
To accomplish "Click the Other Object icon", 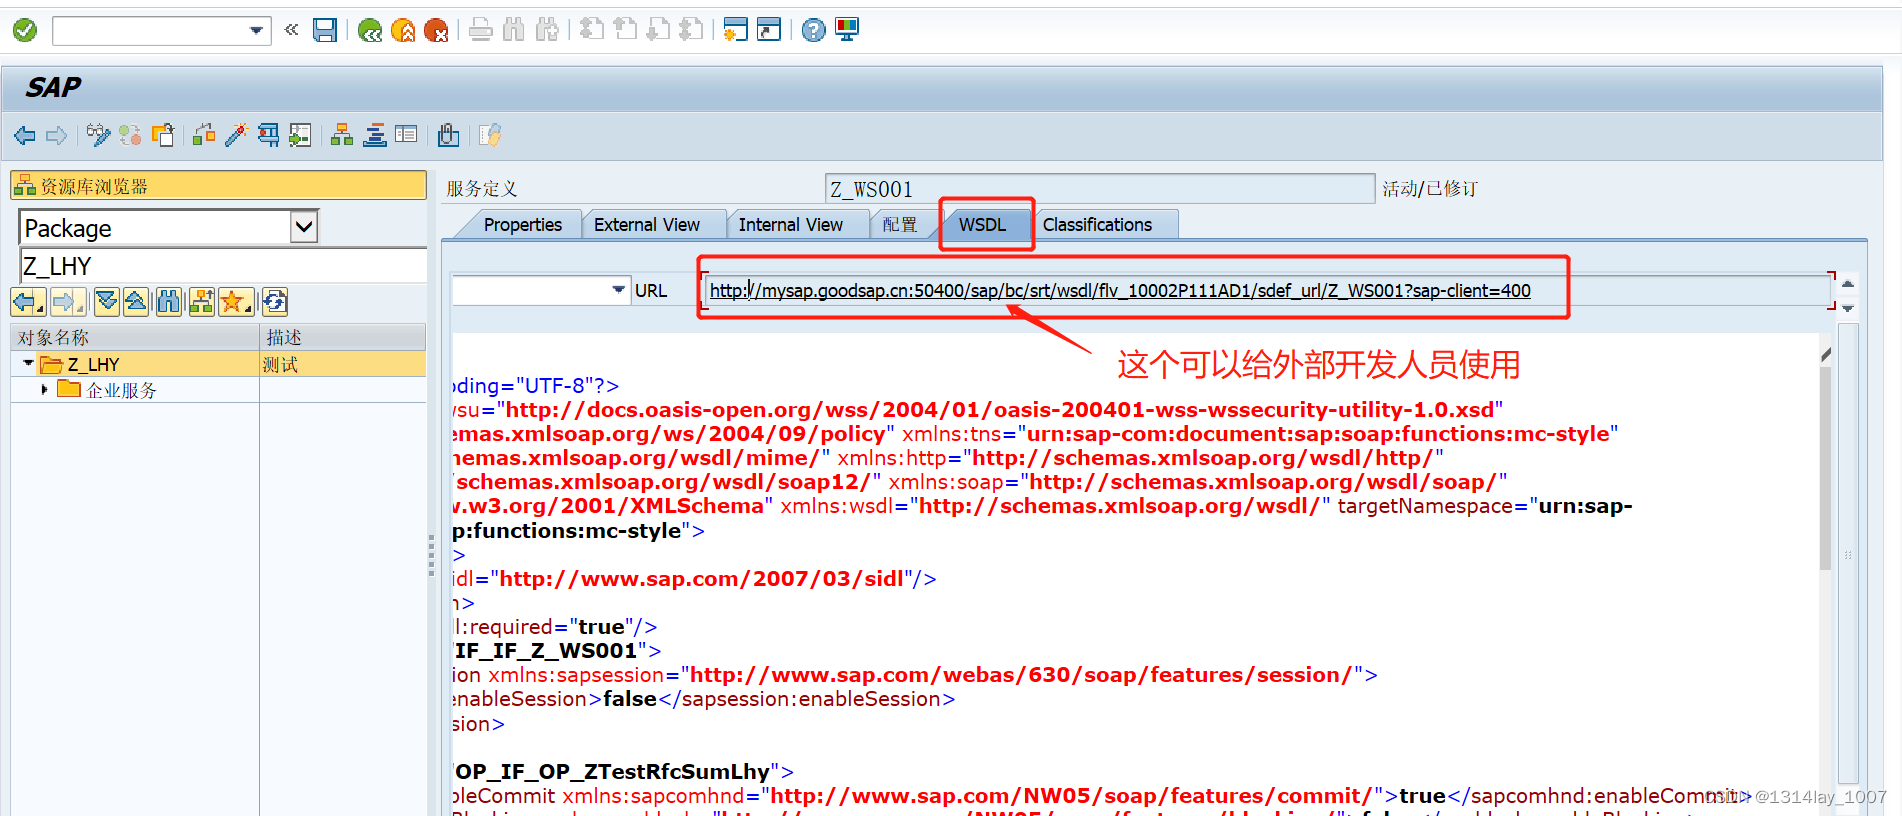I will tap(163, 135).
